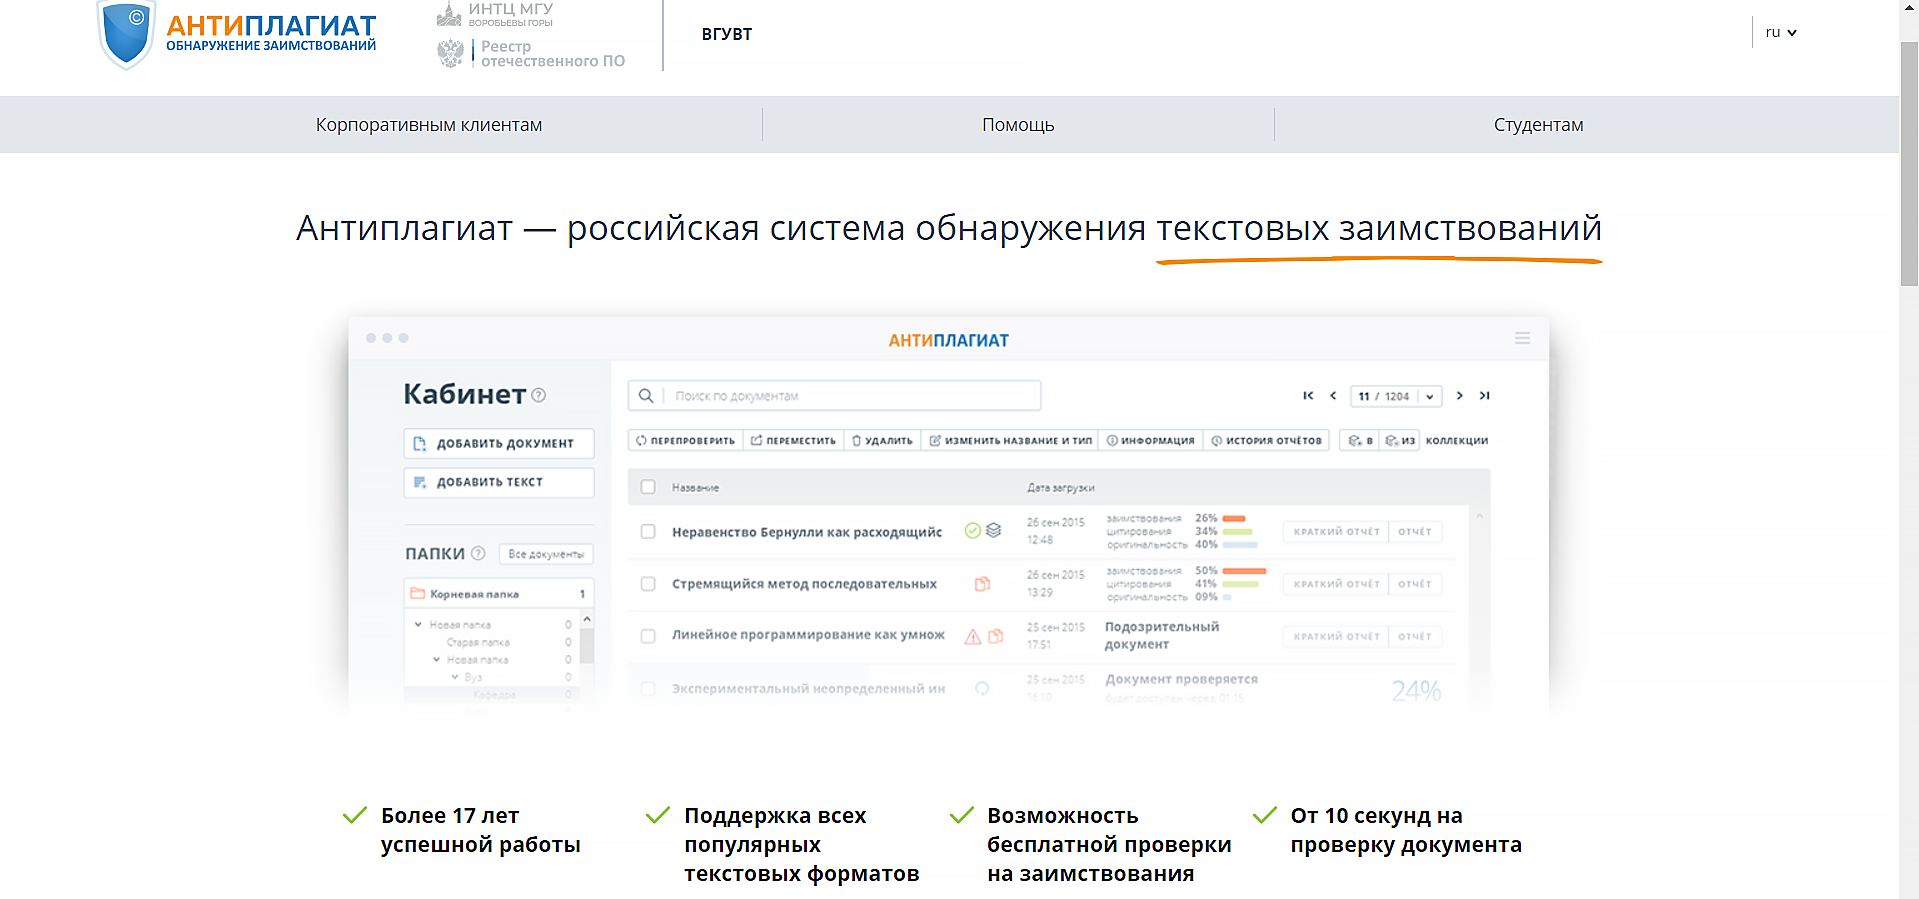Open the 11 / 1204 page selector
The image size is (1919, 899).
pyautogui.click(x=1396, y=396)
